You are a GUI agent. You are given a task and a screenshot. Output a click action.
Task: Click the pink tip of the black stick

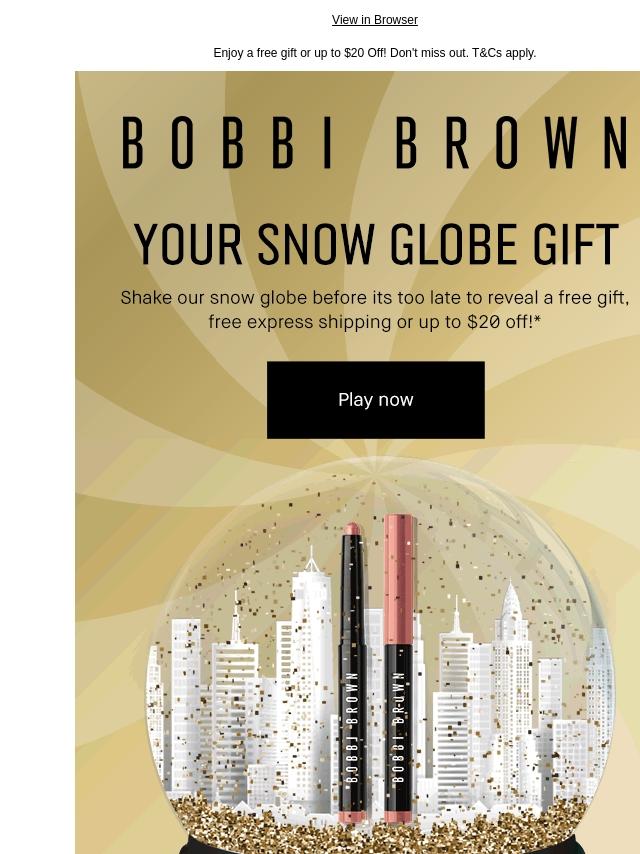coord(352,529)
